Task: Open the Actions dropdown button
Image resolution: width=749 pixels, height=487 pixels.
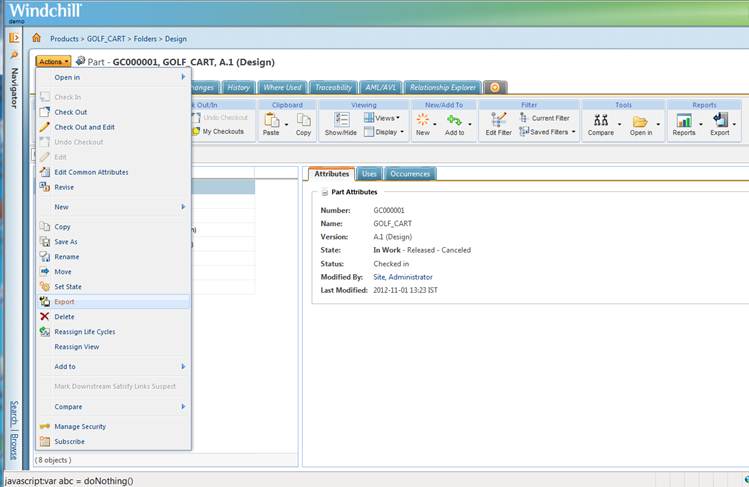Action: (53, 62)
